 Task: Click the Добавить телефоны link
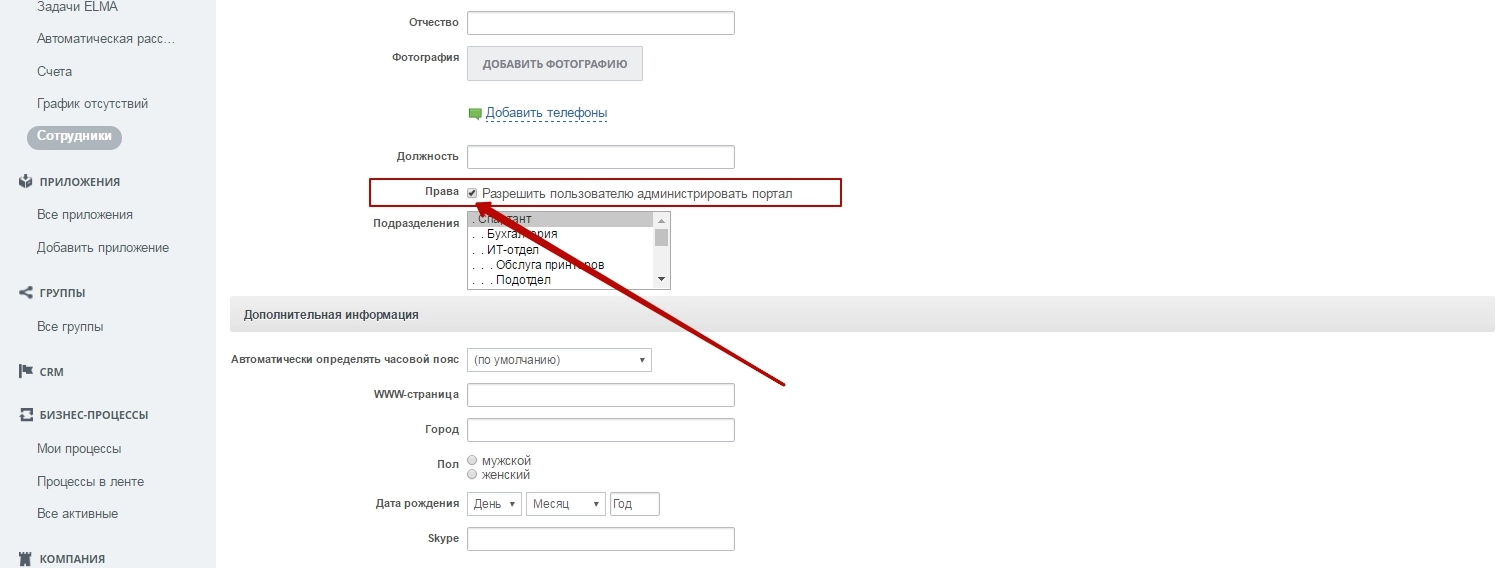point(546,113)
